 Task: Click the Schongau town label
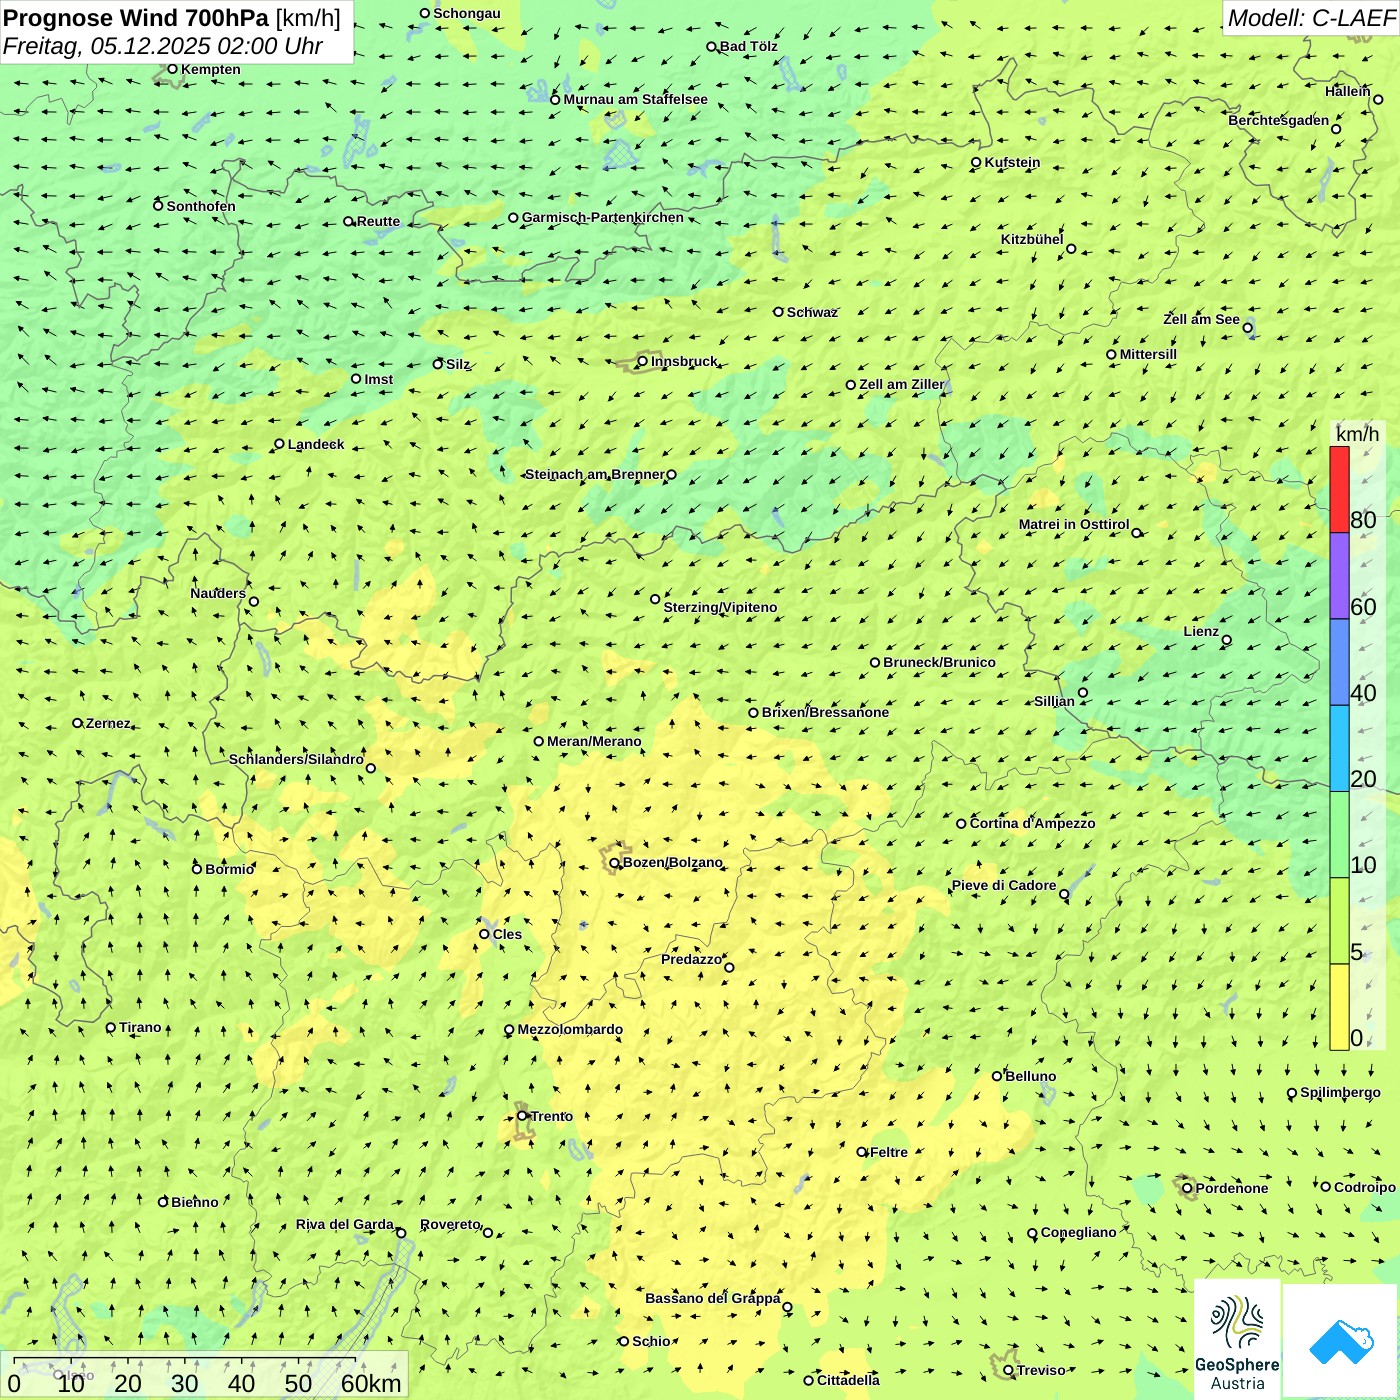467,13
